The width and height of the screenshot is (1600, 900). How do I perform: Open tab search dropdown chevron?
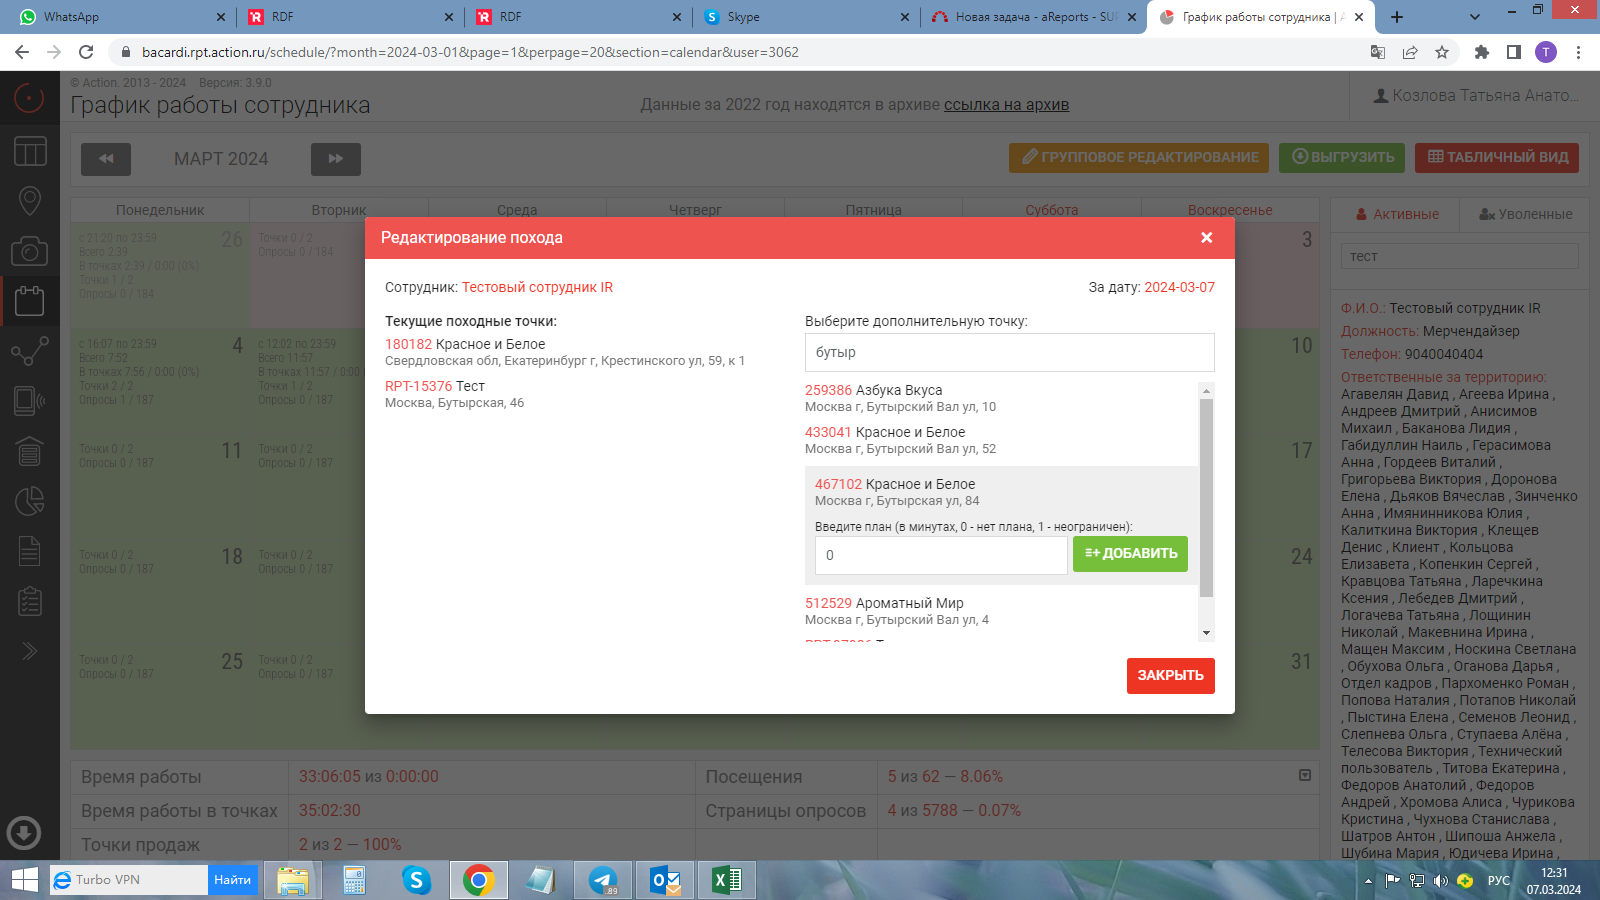[1475, 17]
